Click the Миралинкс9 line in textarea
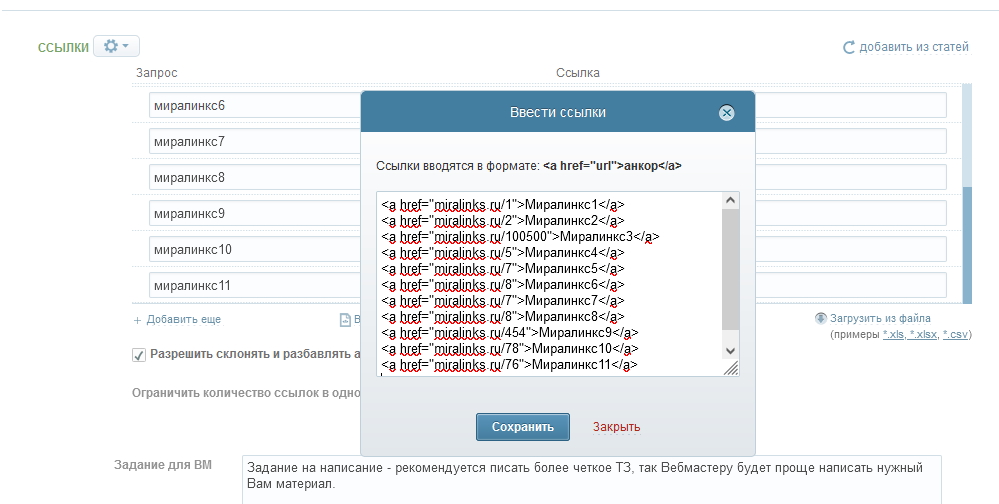The width and height of the screenshot is (999, 504). coord(510,333)
